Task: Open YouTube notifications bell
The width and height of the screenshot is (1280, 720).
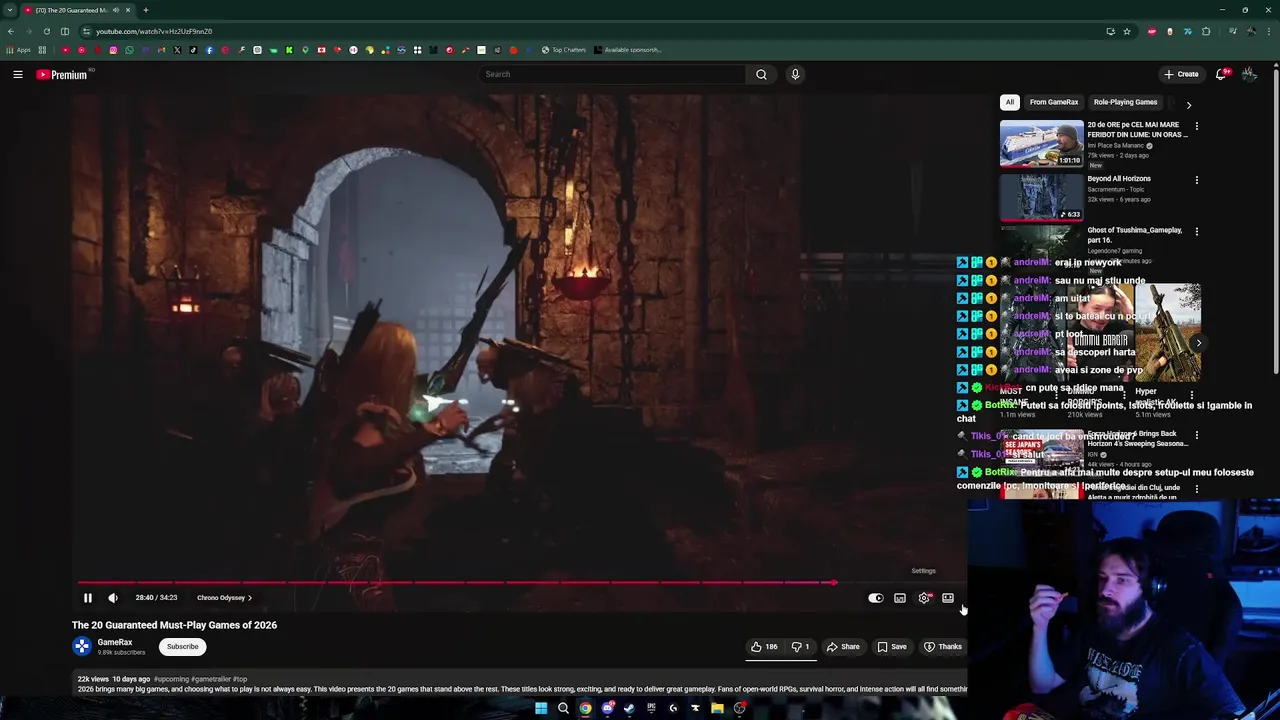Action: (x=1221, y=74)
